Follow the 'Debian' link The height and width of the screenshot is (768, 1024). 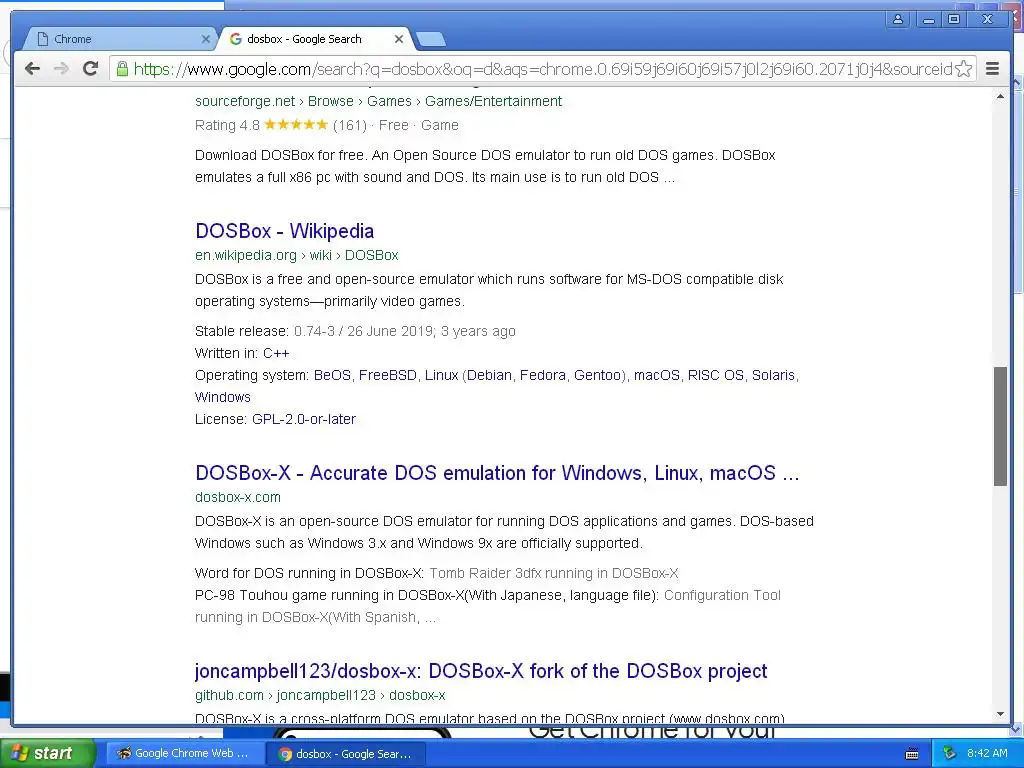point(489,376)
